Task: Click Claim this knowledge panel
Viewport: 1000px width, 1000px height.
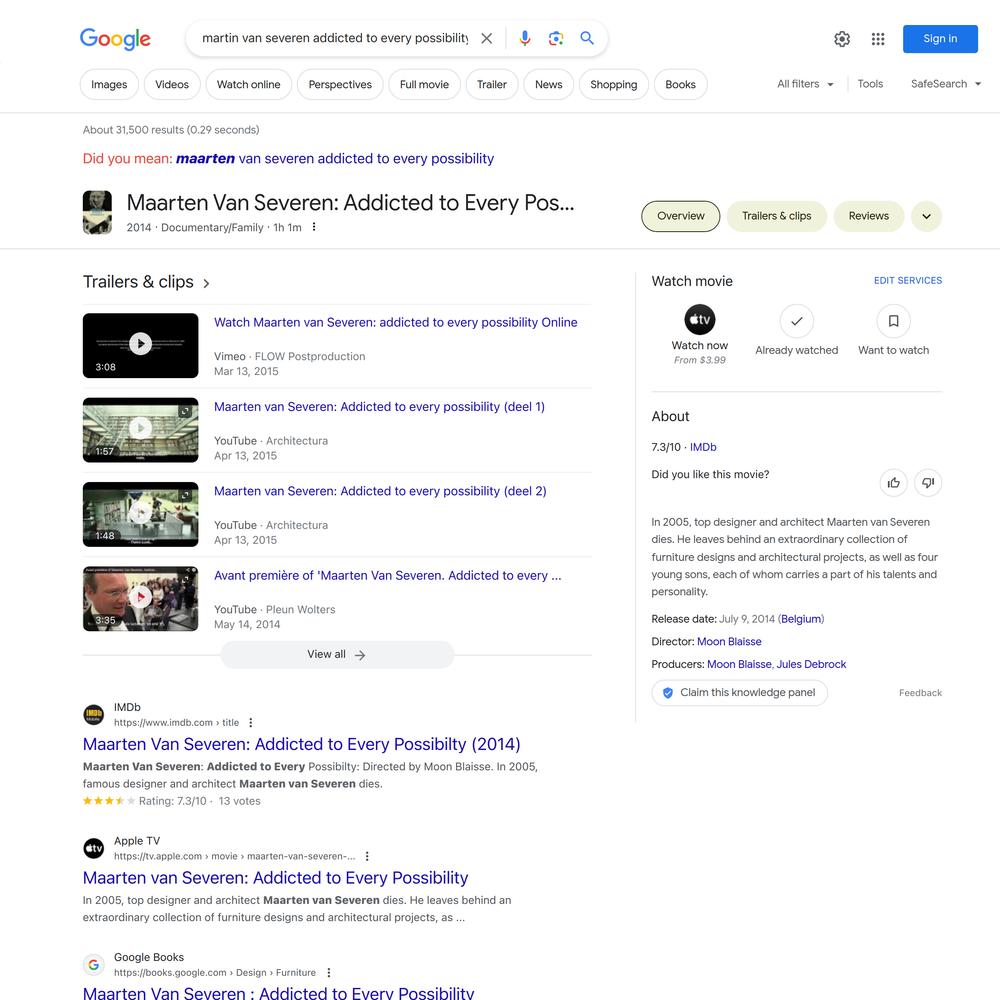Action: click(740, 693)
